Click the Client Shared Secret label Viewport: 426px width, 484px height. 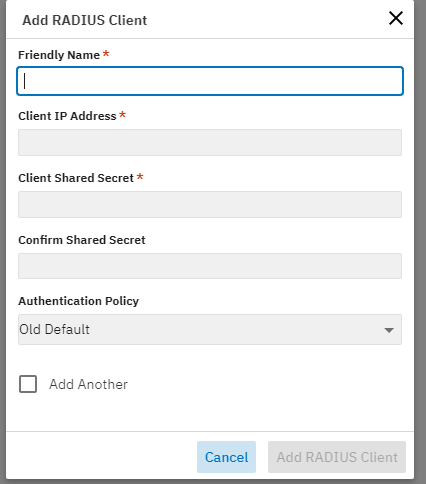(x=76, y=178)
